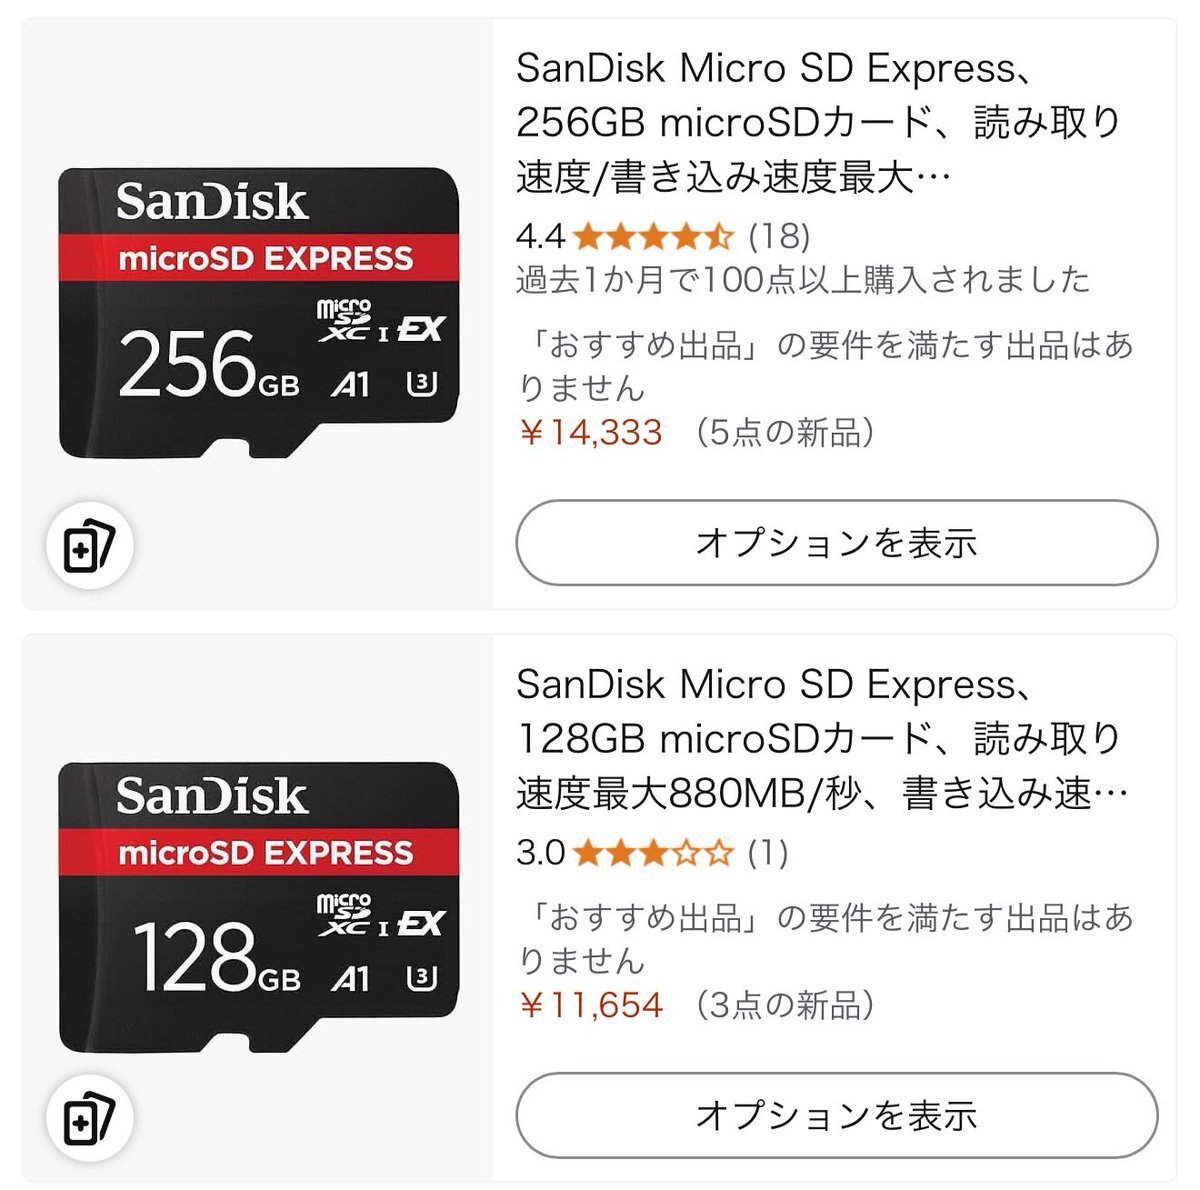Show options for the 128GB card
The width and height of the screenshot is (1200, 1190).
(x=836, y=1115)
